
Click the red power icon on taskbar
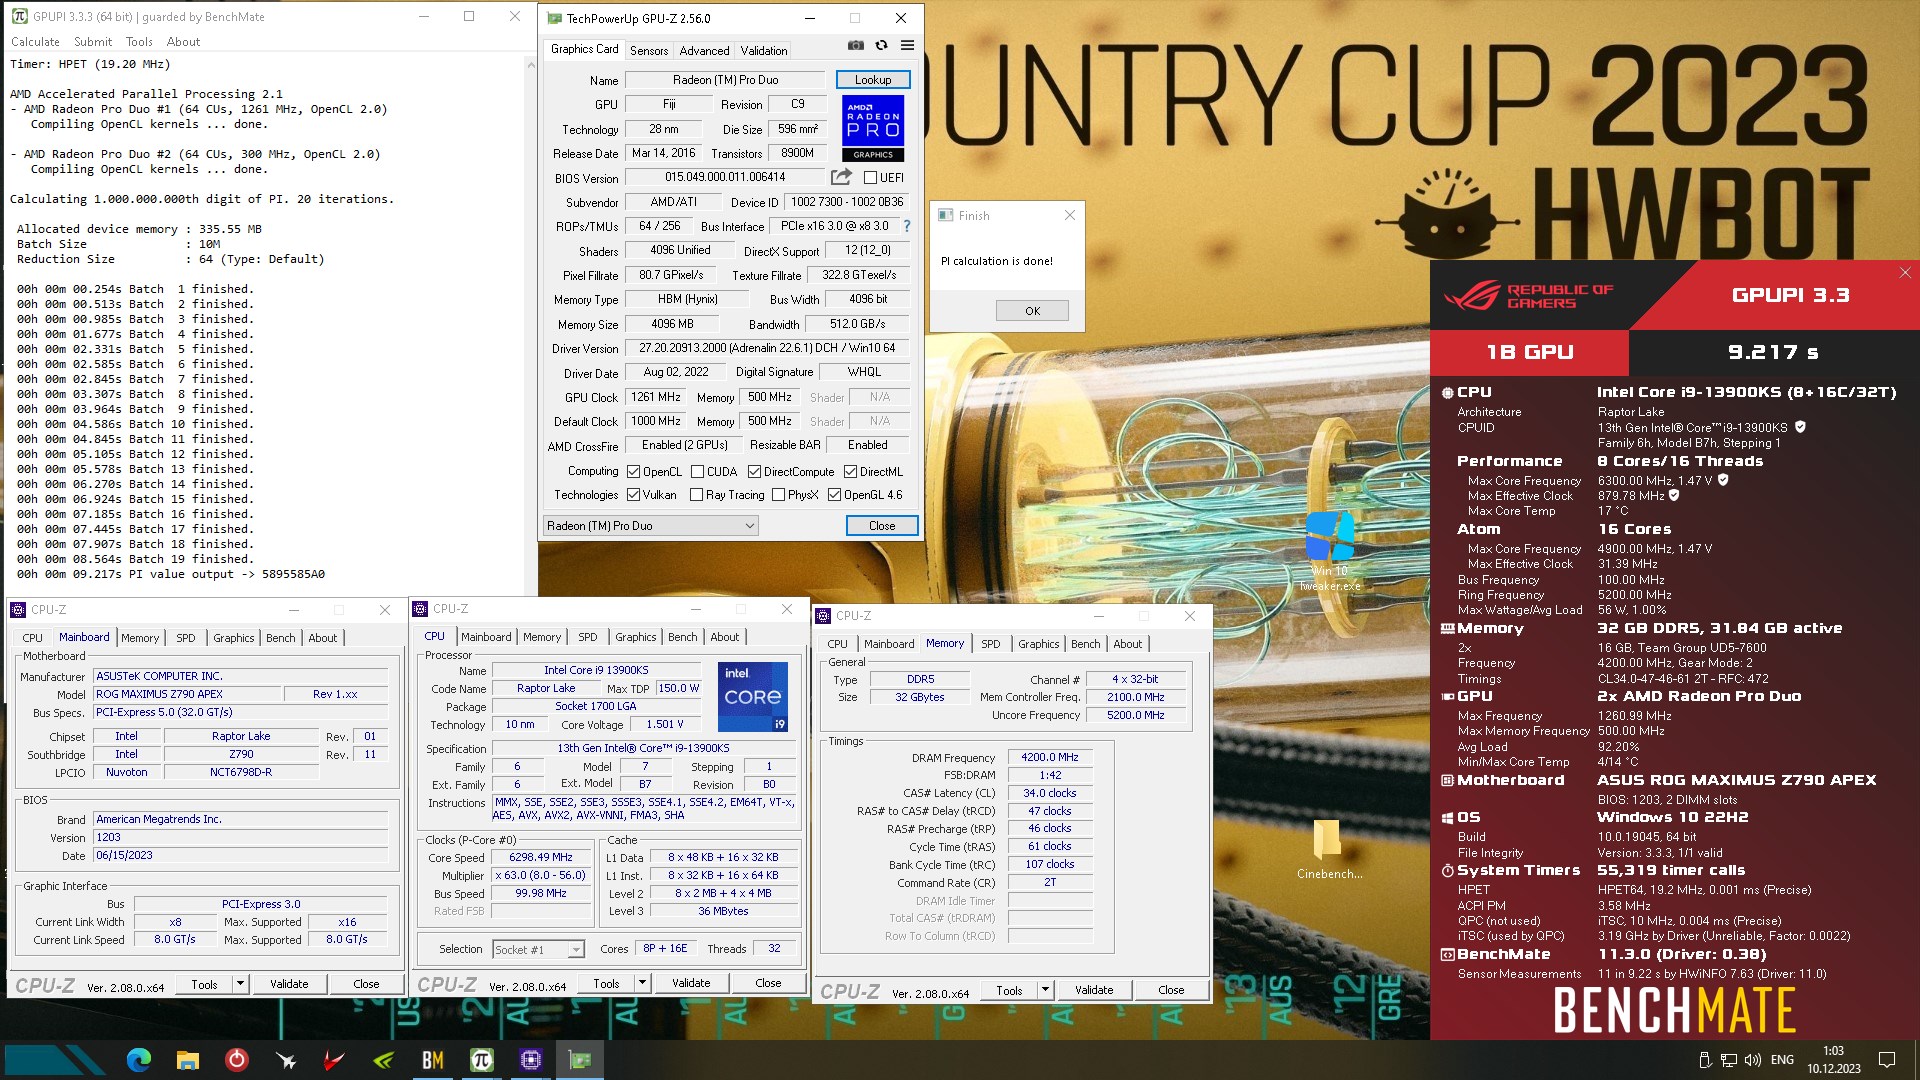pyautogui.click(x=236, y=1059)
